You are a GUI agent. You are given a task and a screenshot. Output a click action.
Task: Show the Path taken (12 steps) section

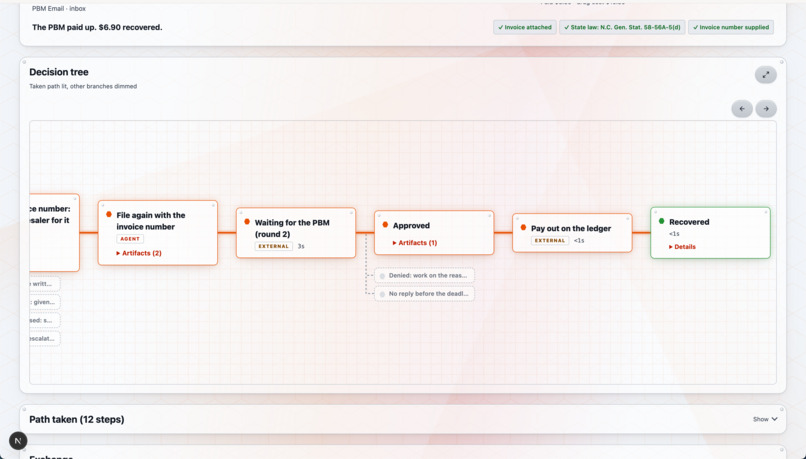[x=765, y=419]
